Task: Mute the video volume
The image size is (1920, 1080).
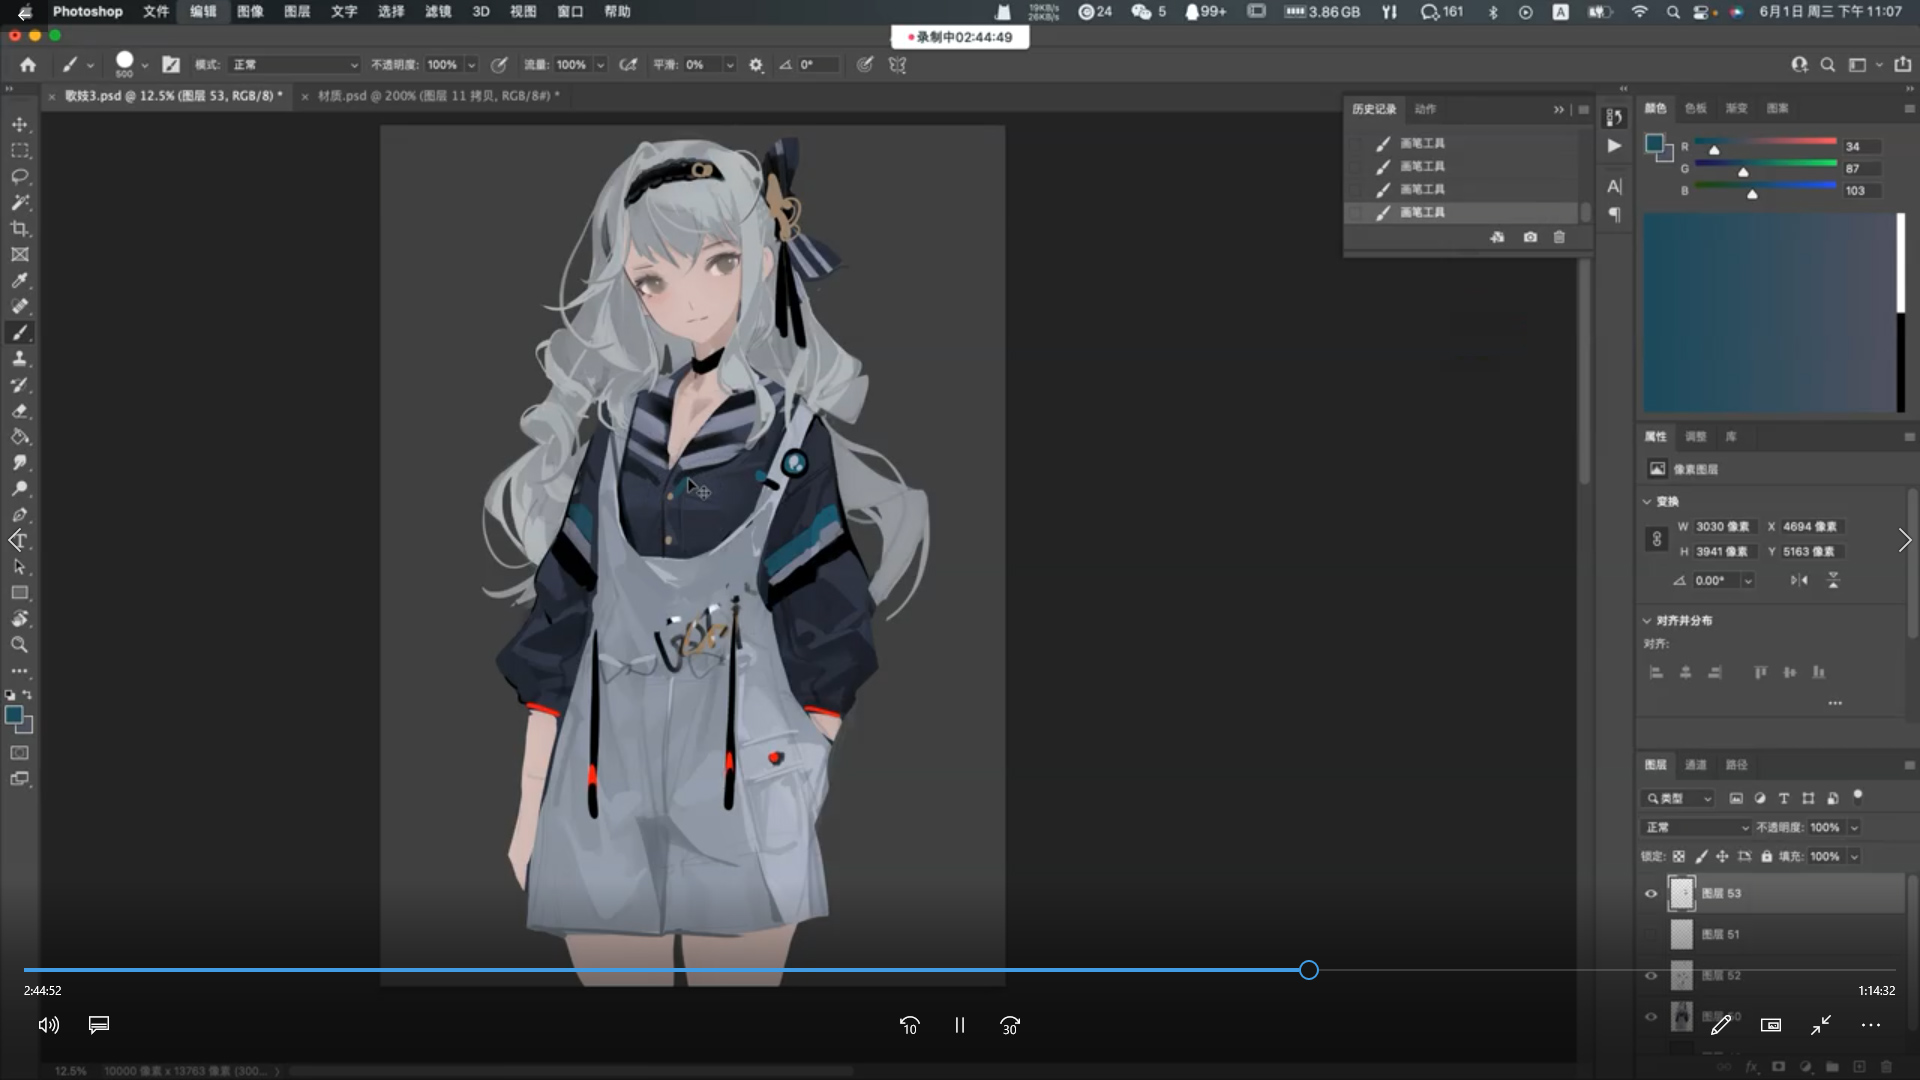Action: coord(49,1025)
